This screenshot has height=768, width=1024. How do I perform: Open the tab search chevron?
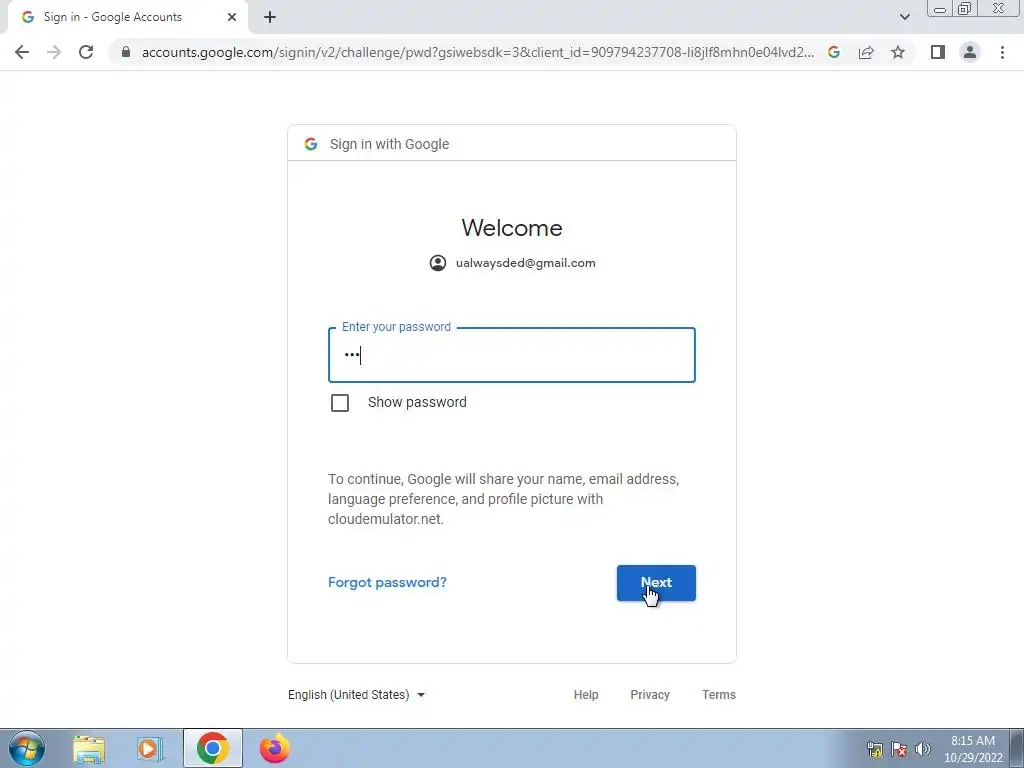pos(904,17)
